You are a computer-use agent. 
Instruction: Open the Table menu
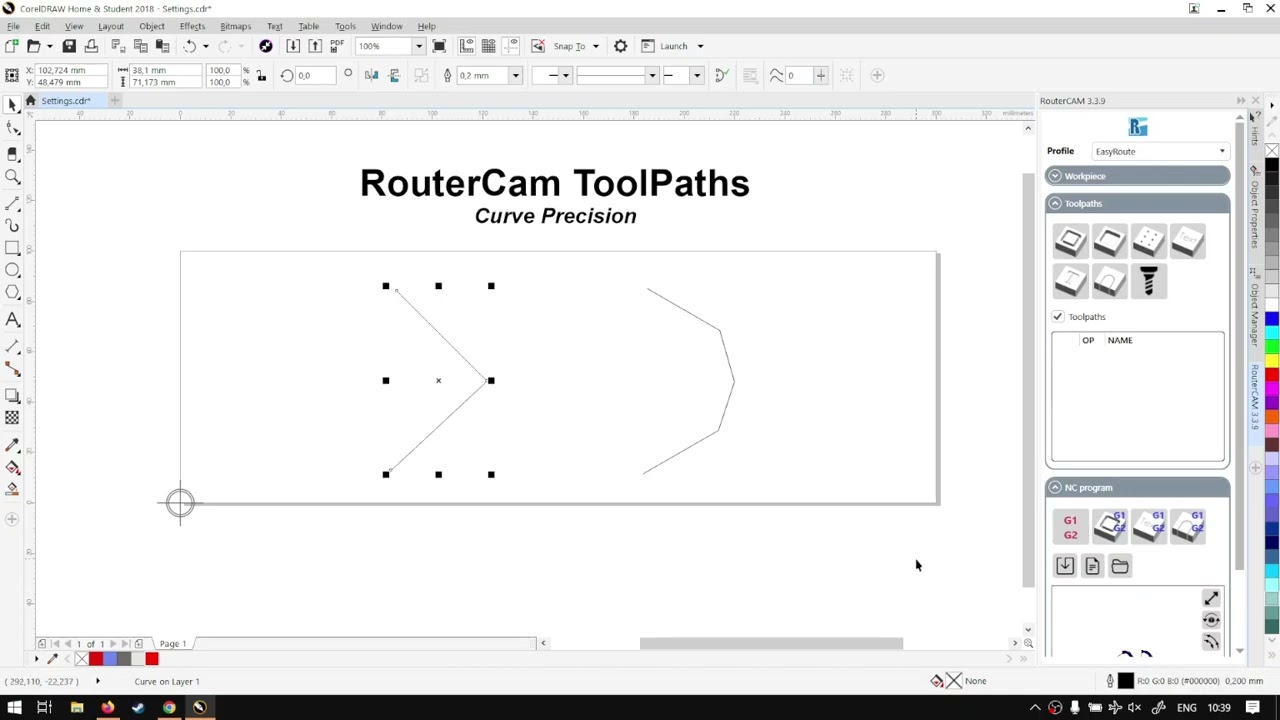point(308,26)
